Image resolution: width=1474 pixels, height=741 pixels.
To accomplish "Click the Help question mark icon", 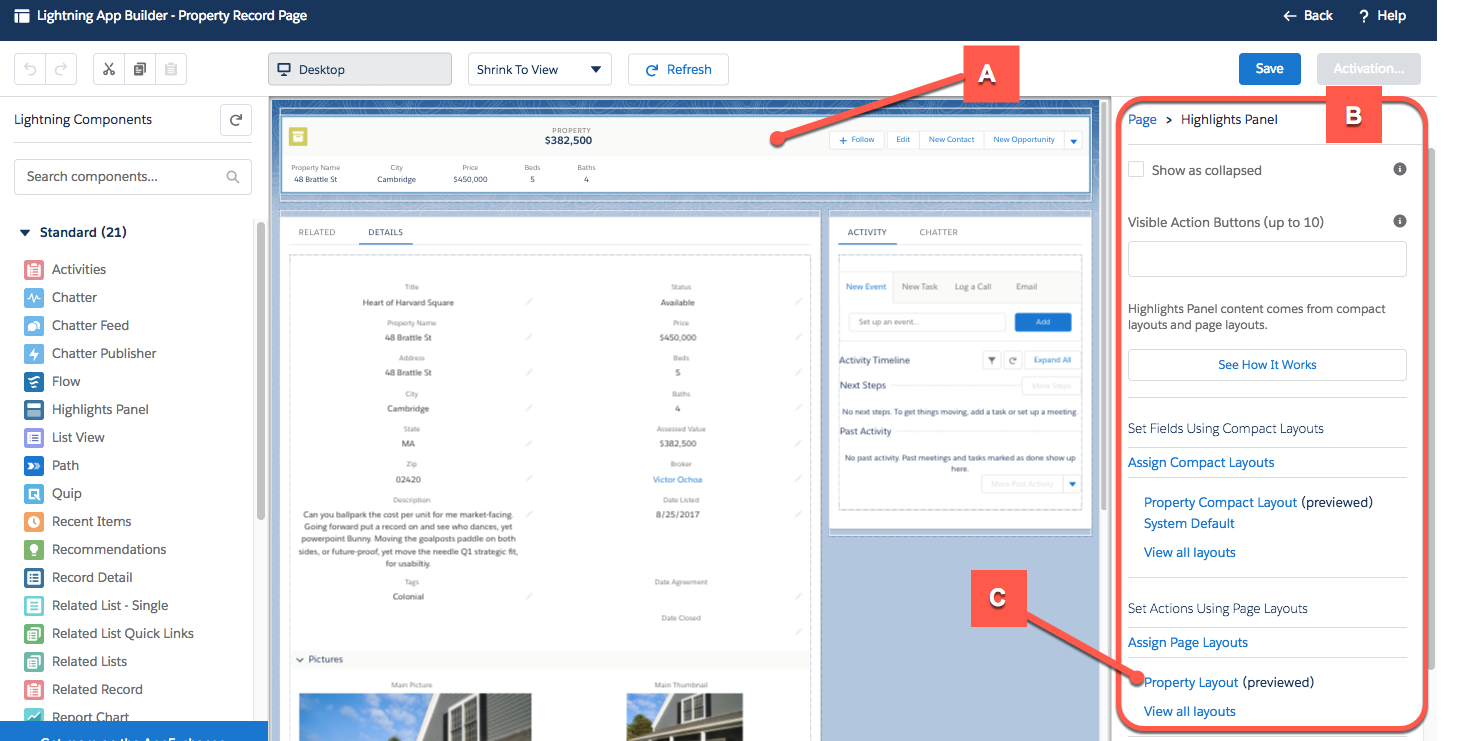I will (1363, 15).
